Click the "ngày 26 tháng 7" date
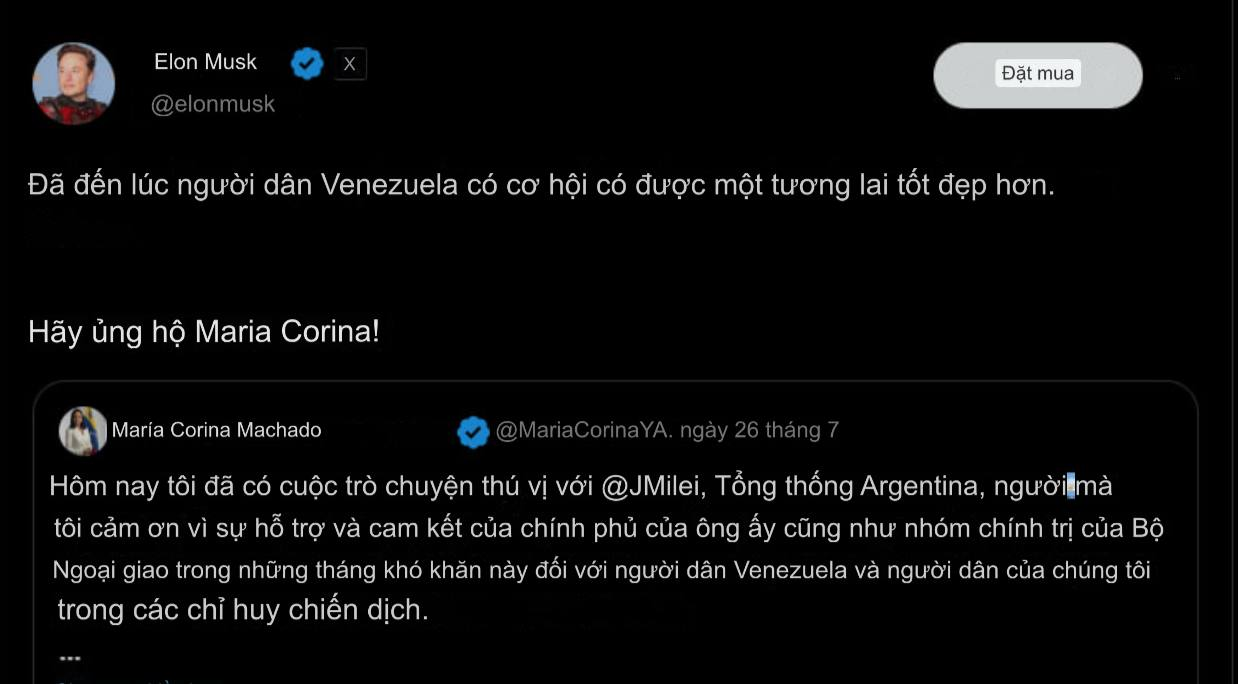Viewport: 1238px width, 684px height. tap(759, 431)
